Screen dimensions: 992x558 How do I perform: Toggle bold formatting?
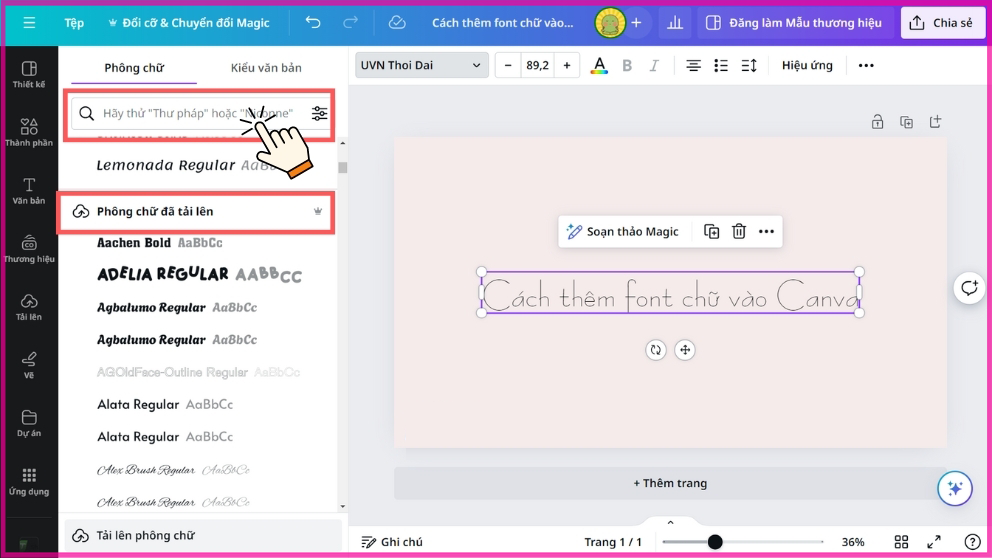(x=627, y=65)
